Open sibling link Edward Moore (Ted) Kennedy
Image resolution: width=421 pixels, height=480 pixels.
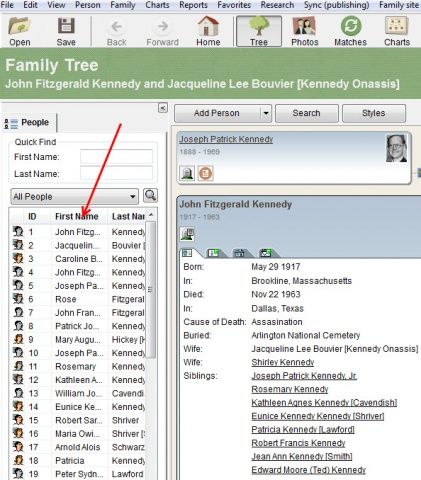click(x=309, y=470)
